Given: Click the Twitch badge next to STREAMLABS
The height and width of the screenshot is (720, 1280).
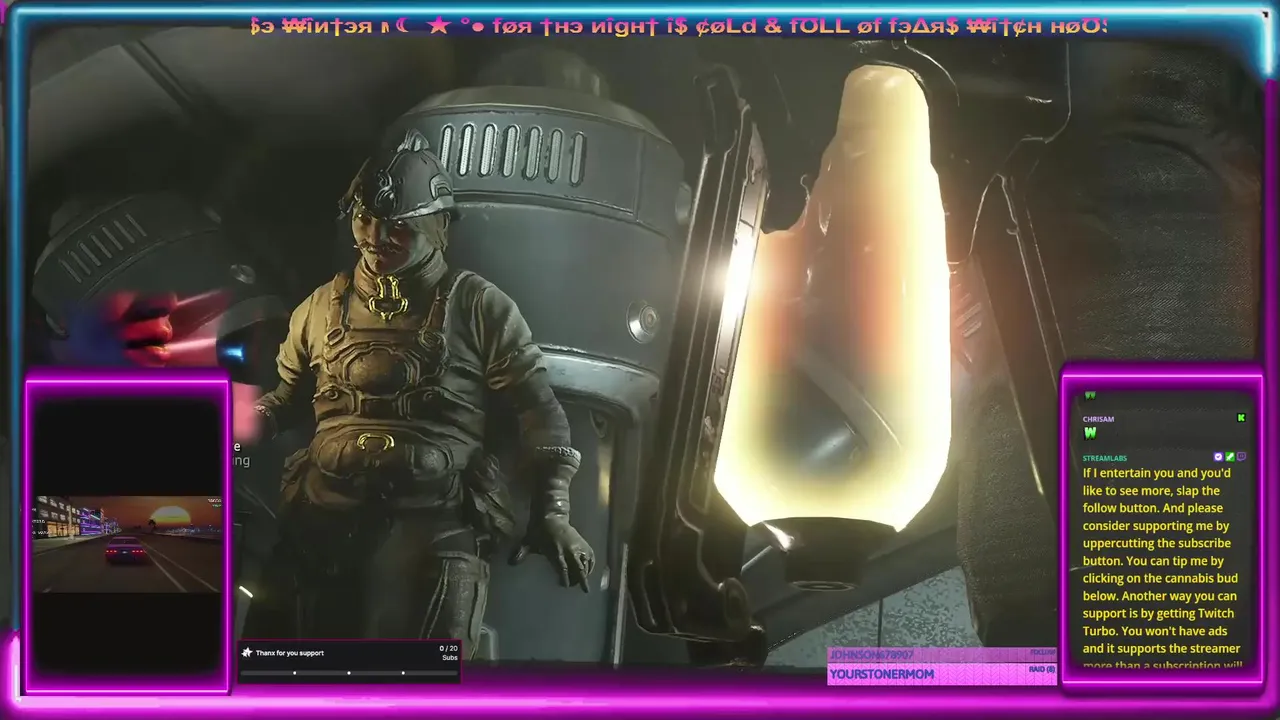Looking at the screenshot, I should tap(1241, 457).
